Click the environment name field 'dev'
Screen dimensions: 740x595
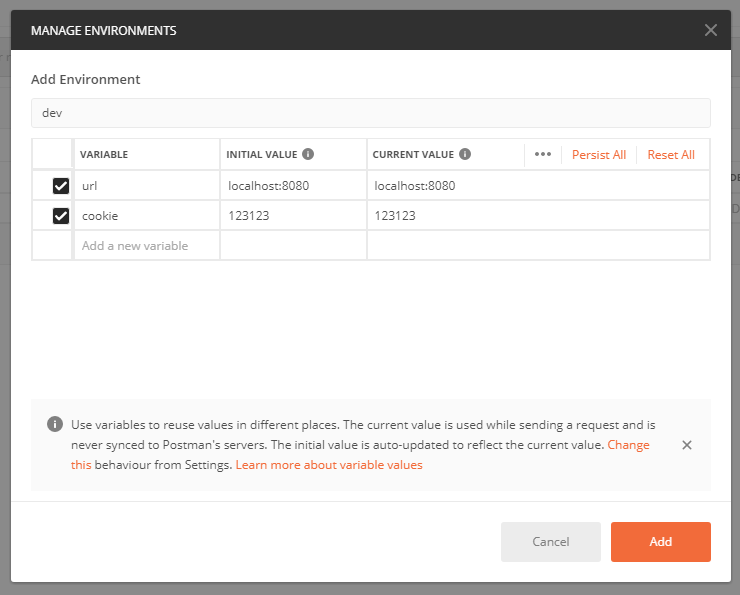pos(370,113)
